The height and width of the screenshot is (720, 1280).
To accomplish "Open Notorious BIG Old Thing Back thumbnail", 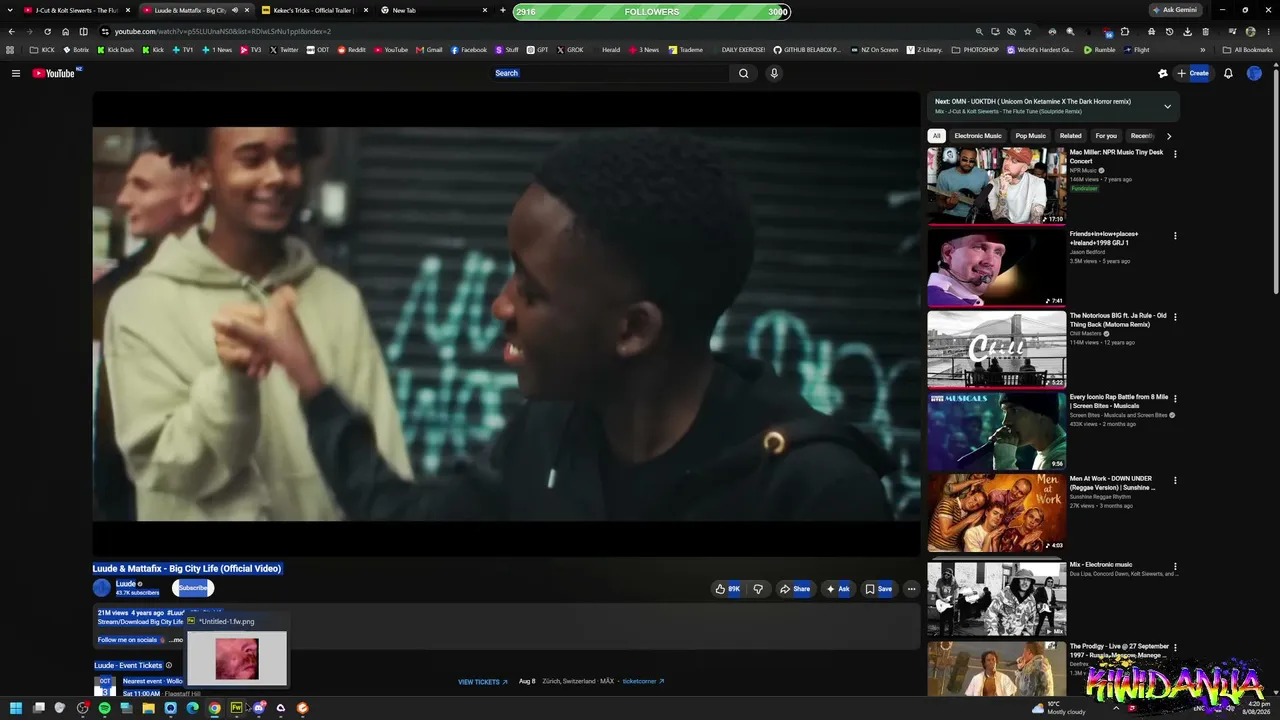I will click(x=996, y=349).
